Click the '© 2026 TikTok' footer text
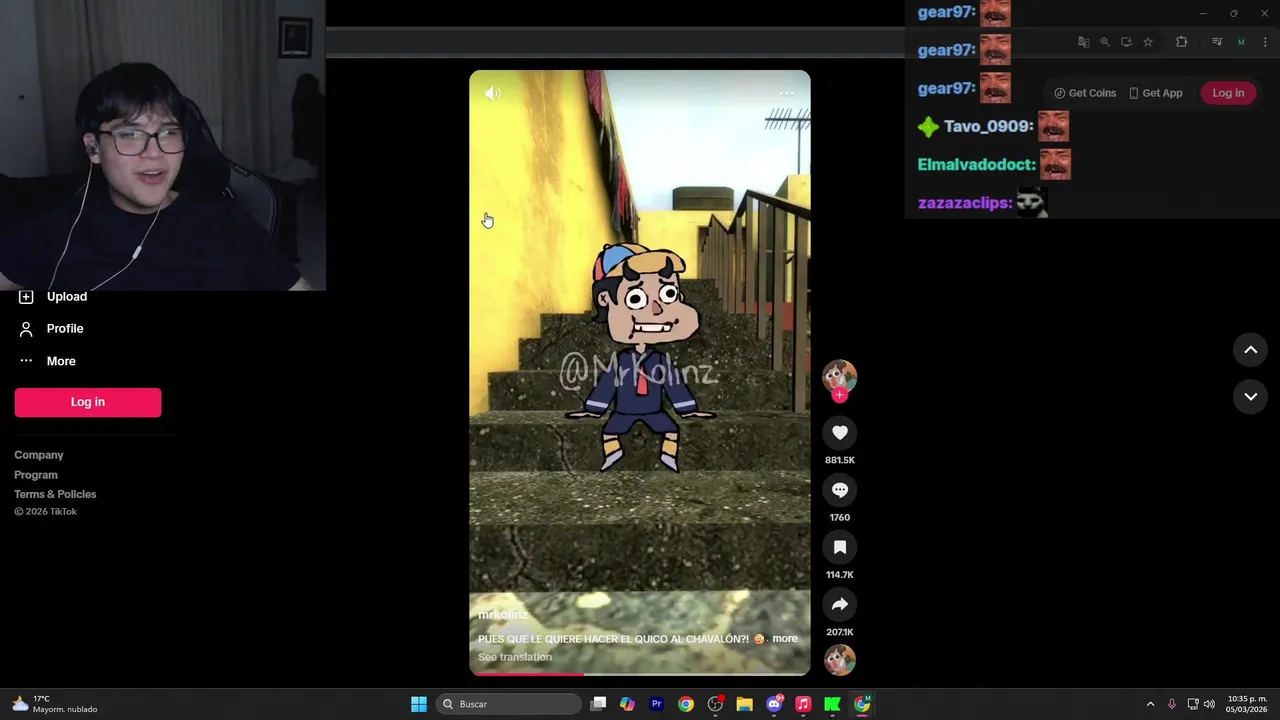Viewport: 1280px width, 720px height. click(45, 512)
